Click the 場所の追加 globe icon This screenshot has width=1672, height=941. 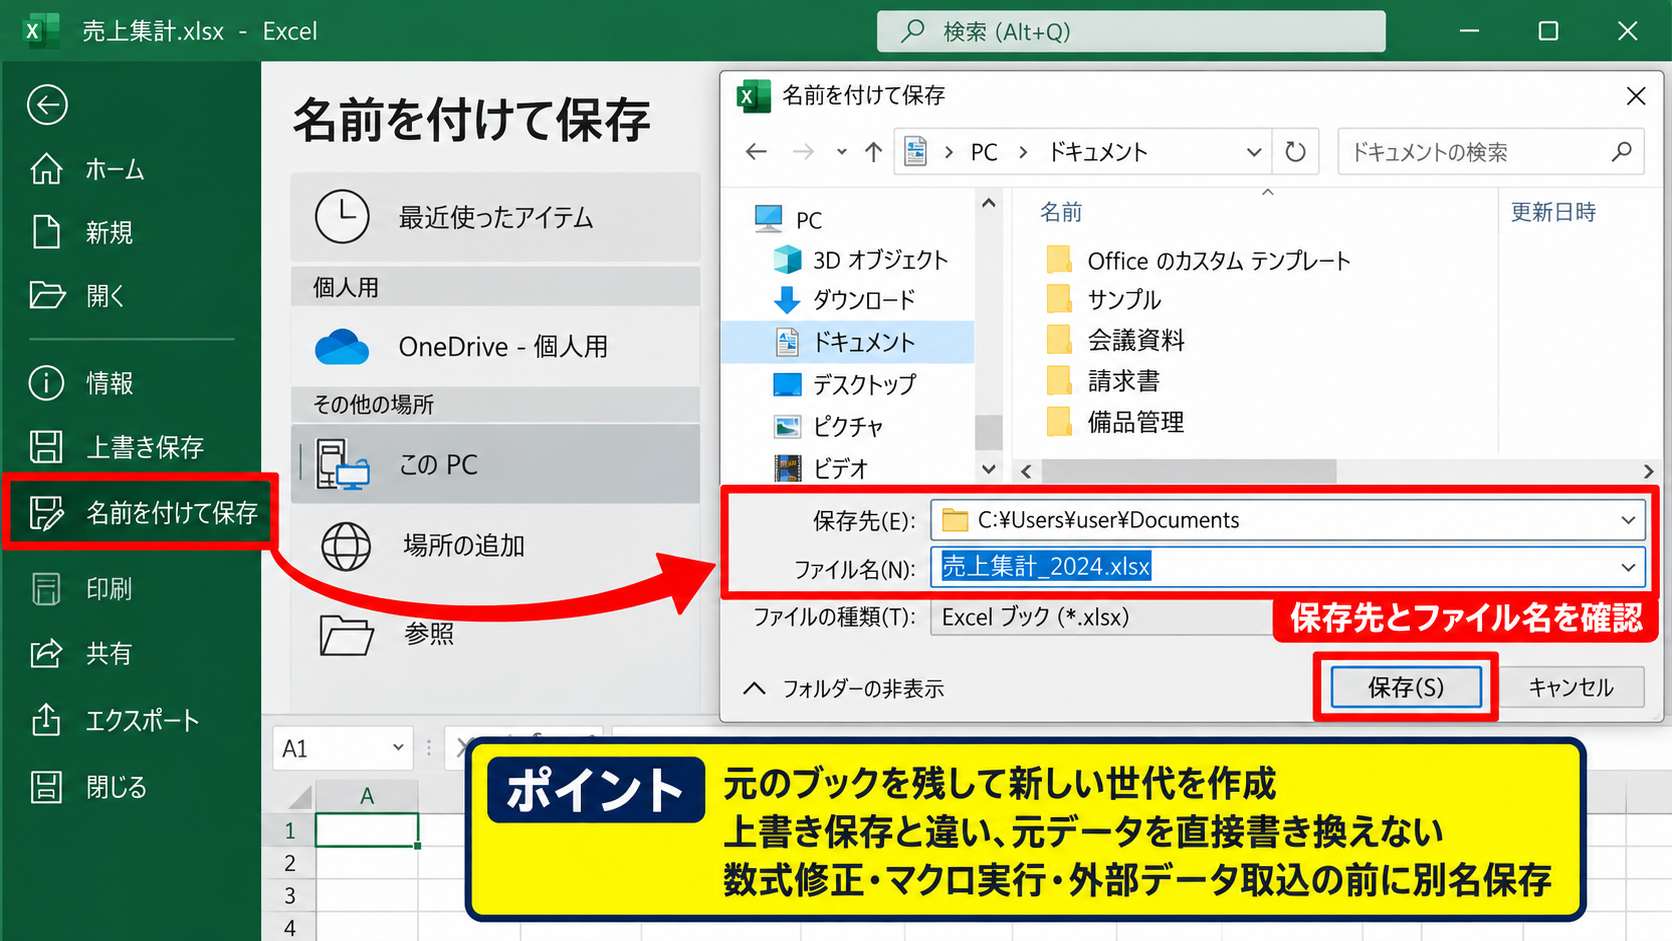click(346, 546)
